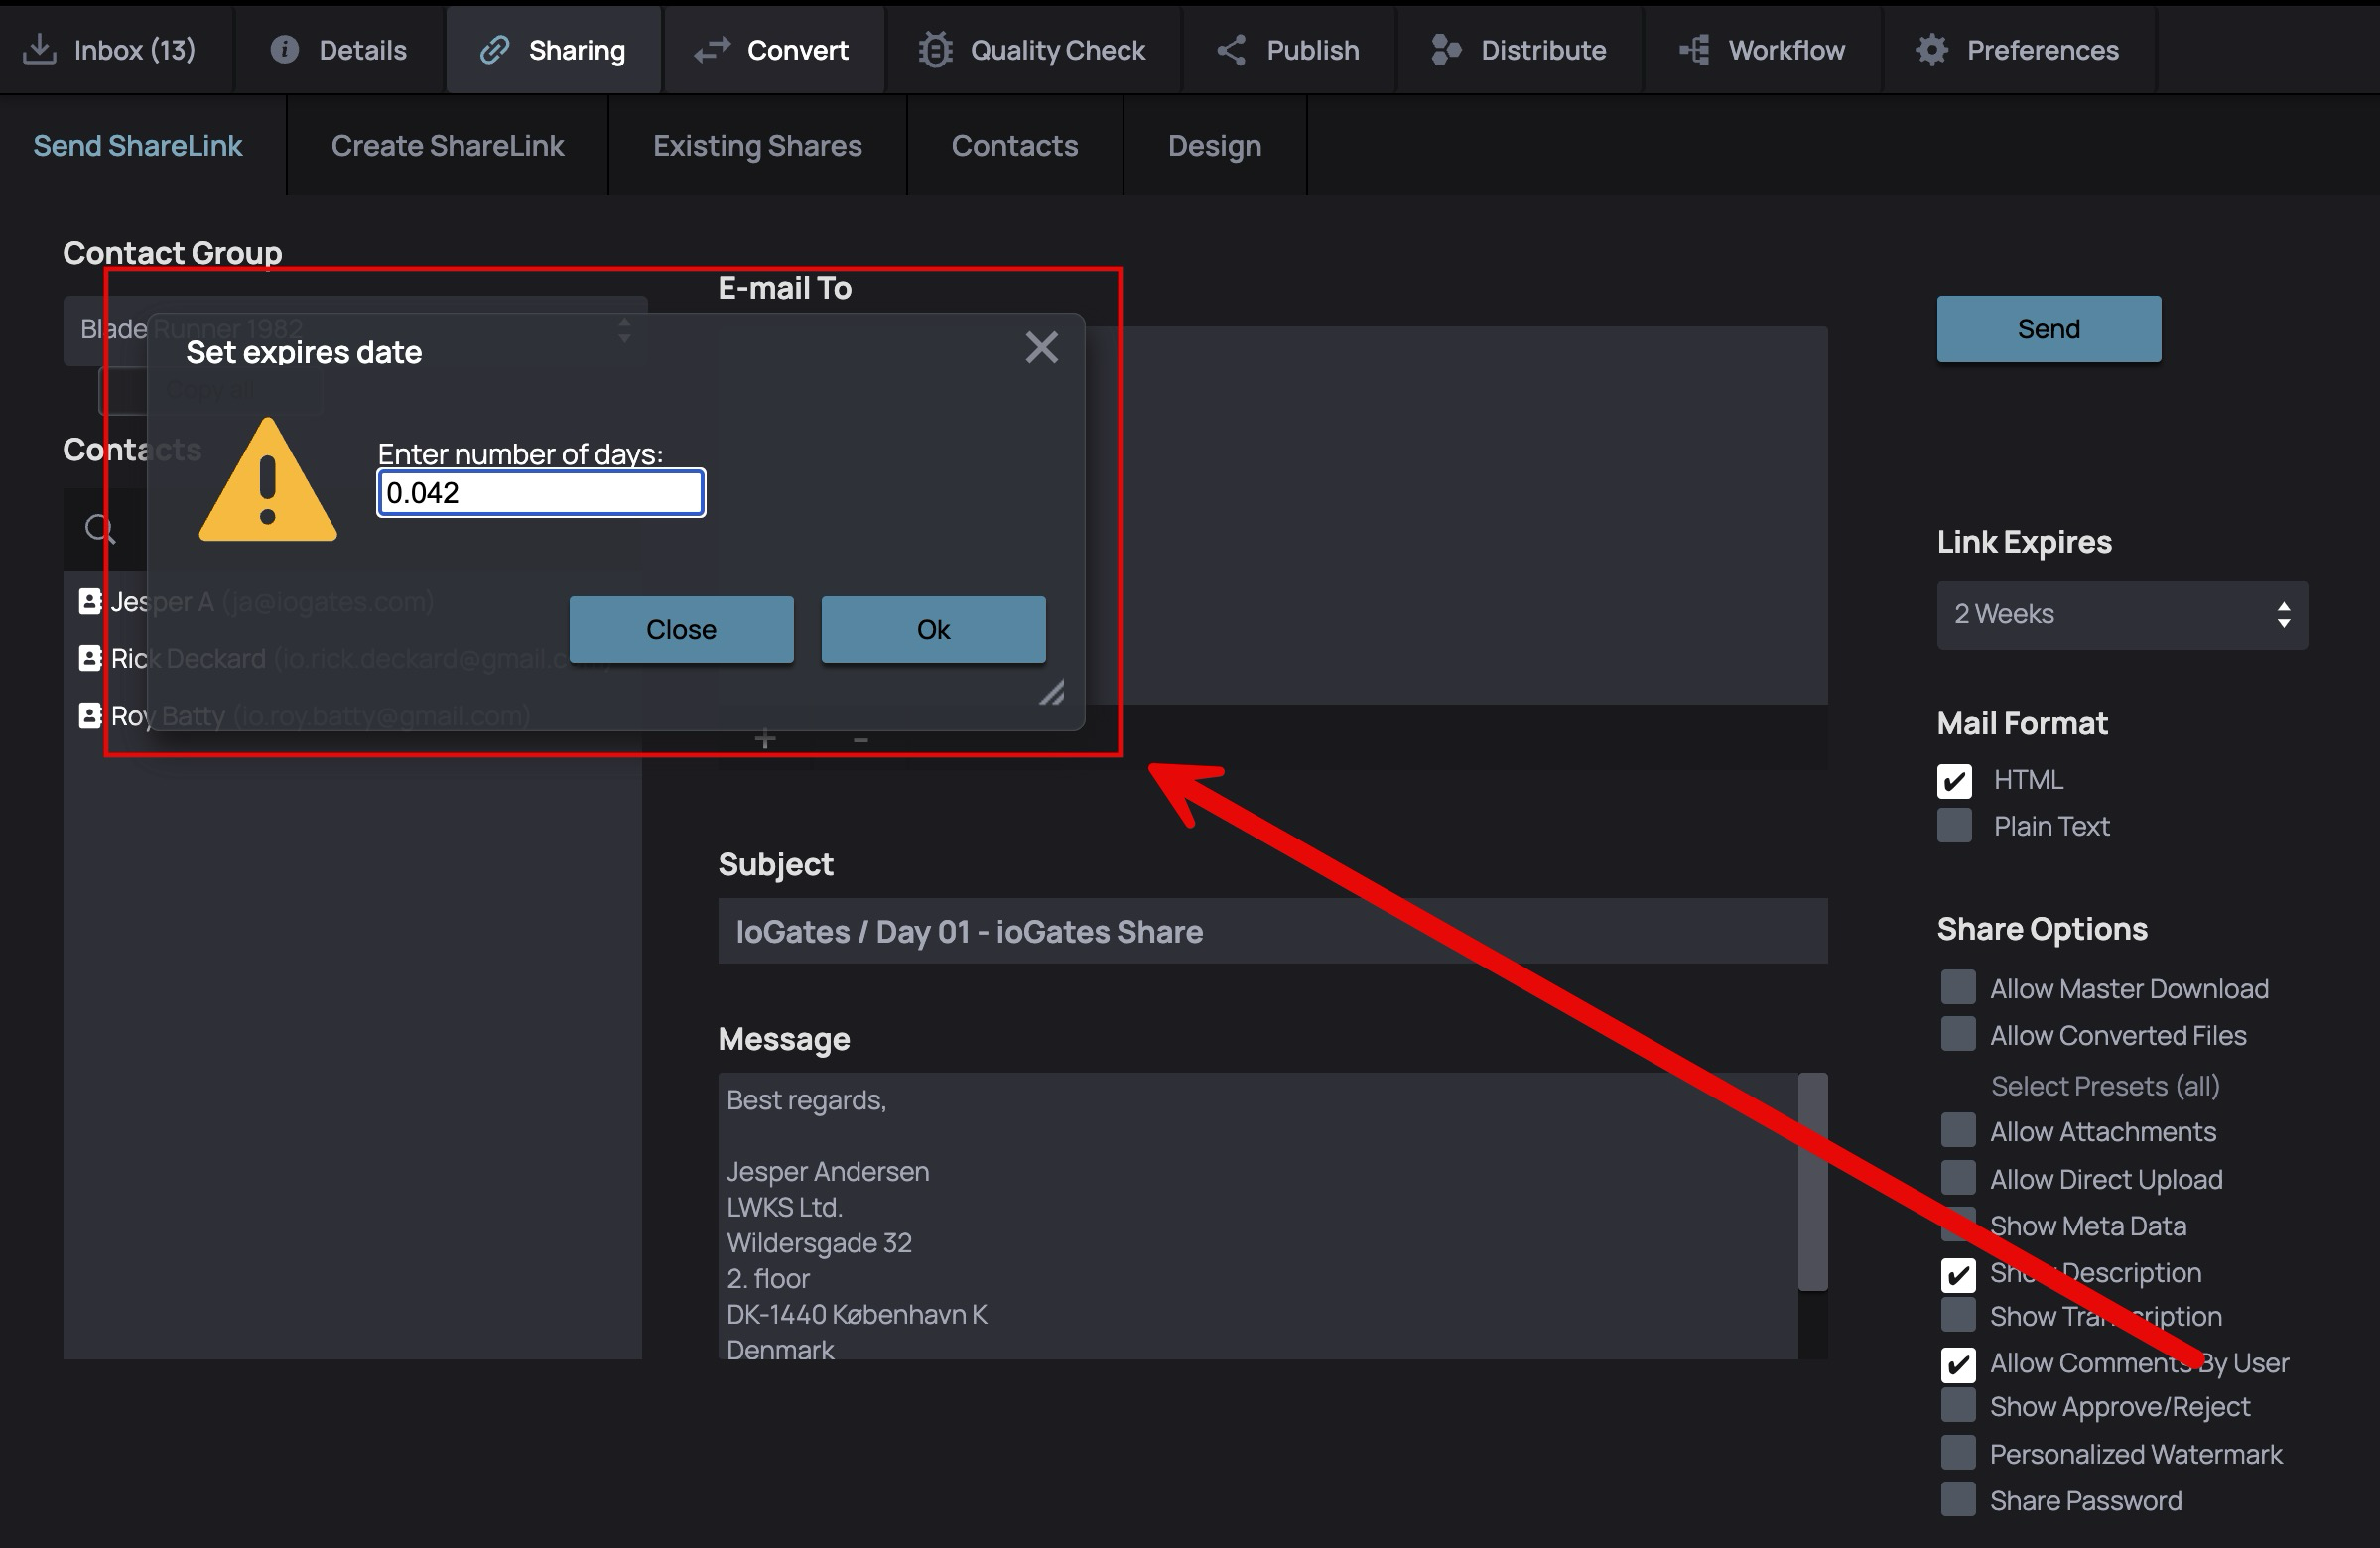This screenshot has width=2380, height=1548.
Task: Click the Workflow diagram icon
Action: click(x=1694, y=49)
